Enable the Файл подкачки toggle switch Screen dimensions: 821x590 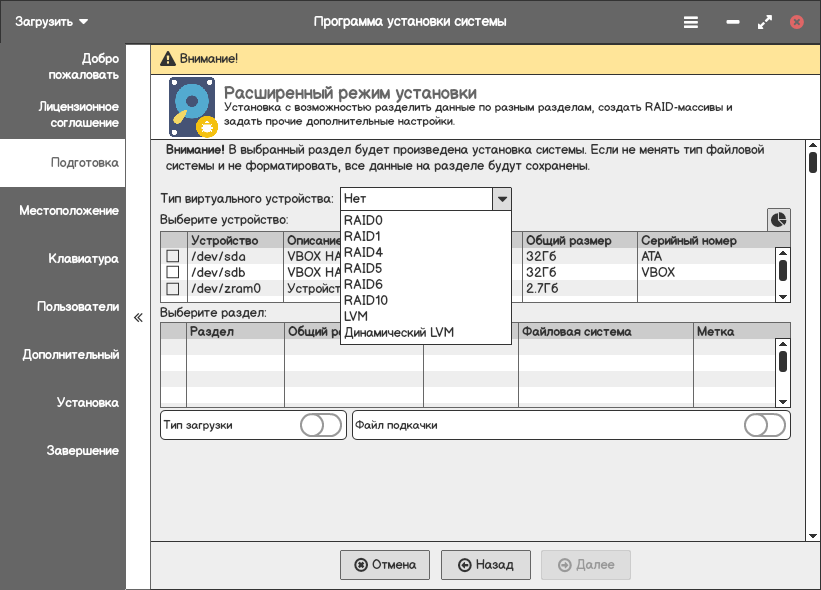[x=765, y=425]
